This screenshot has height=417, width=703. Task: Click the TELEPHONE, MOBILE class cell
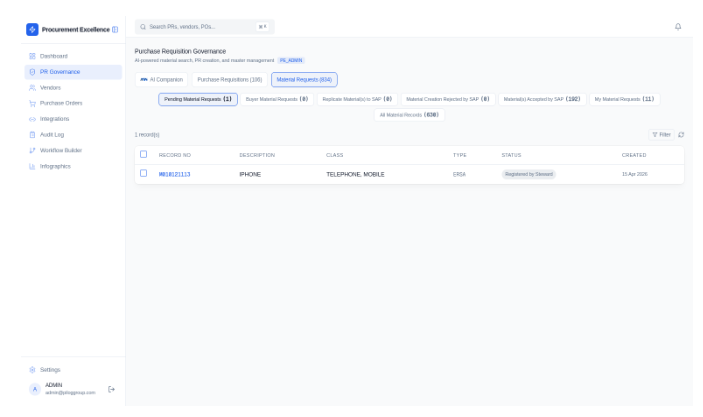coord(355,174)
